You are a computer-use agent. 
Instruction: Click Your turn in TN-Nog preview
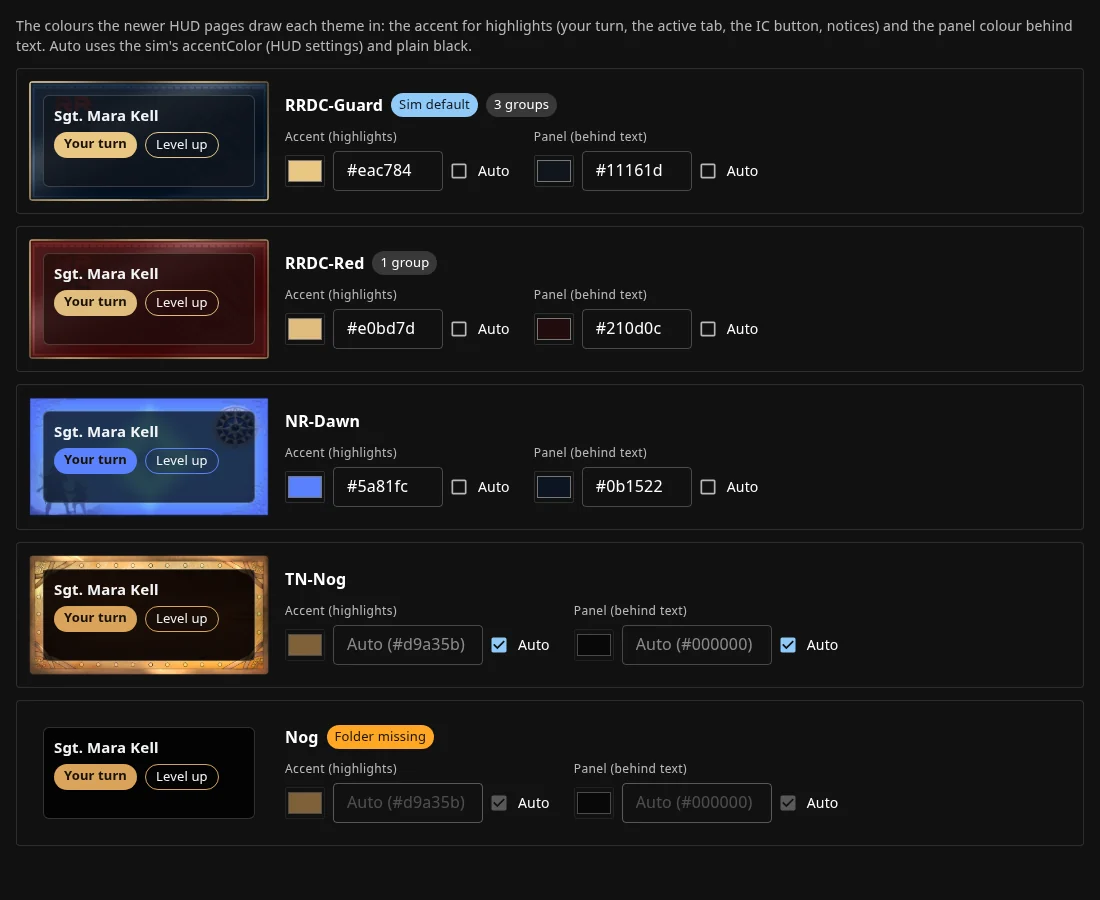pos(95,619)
